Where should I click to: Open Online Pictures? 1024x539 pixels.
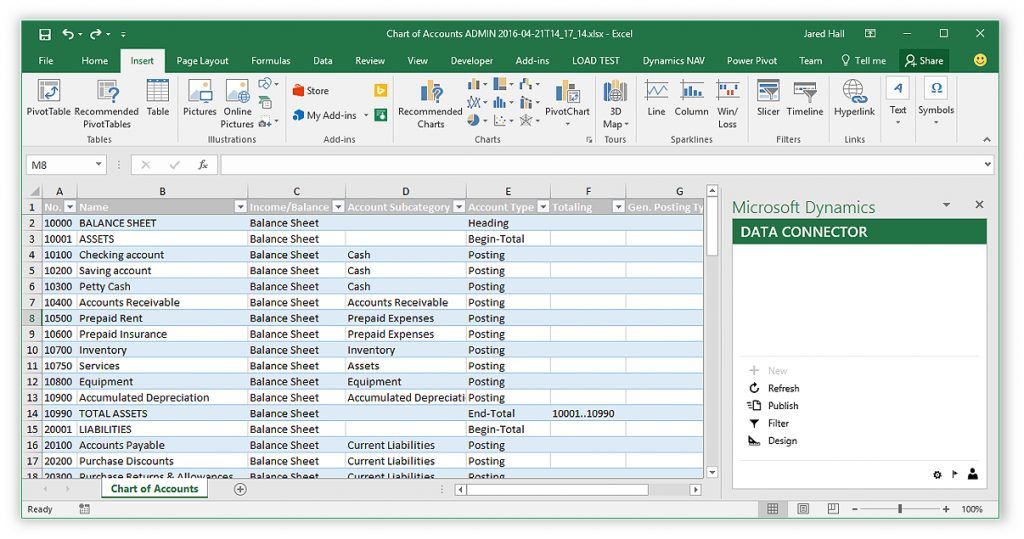237,103
